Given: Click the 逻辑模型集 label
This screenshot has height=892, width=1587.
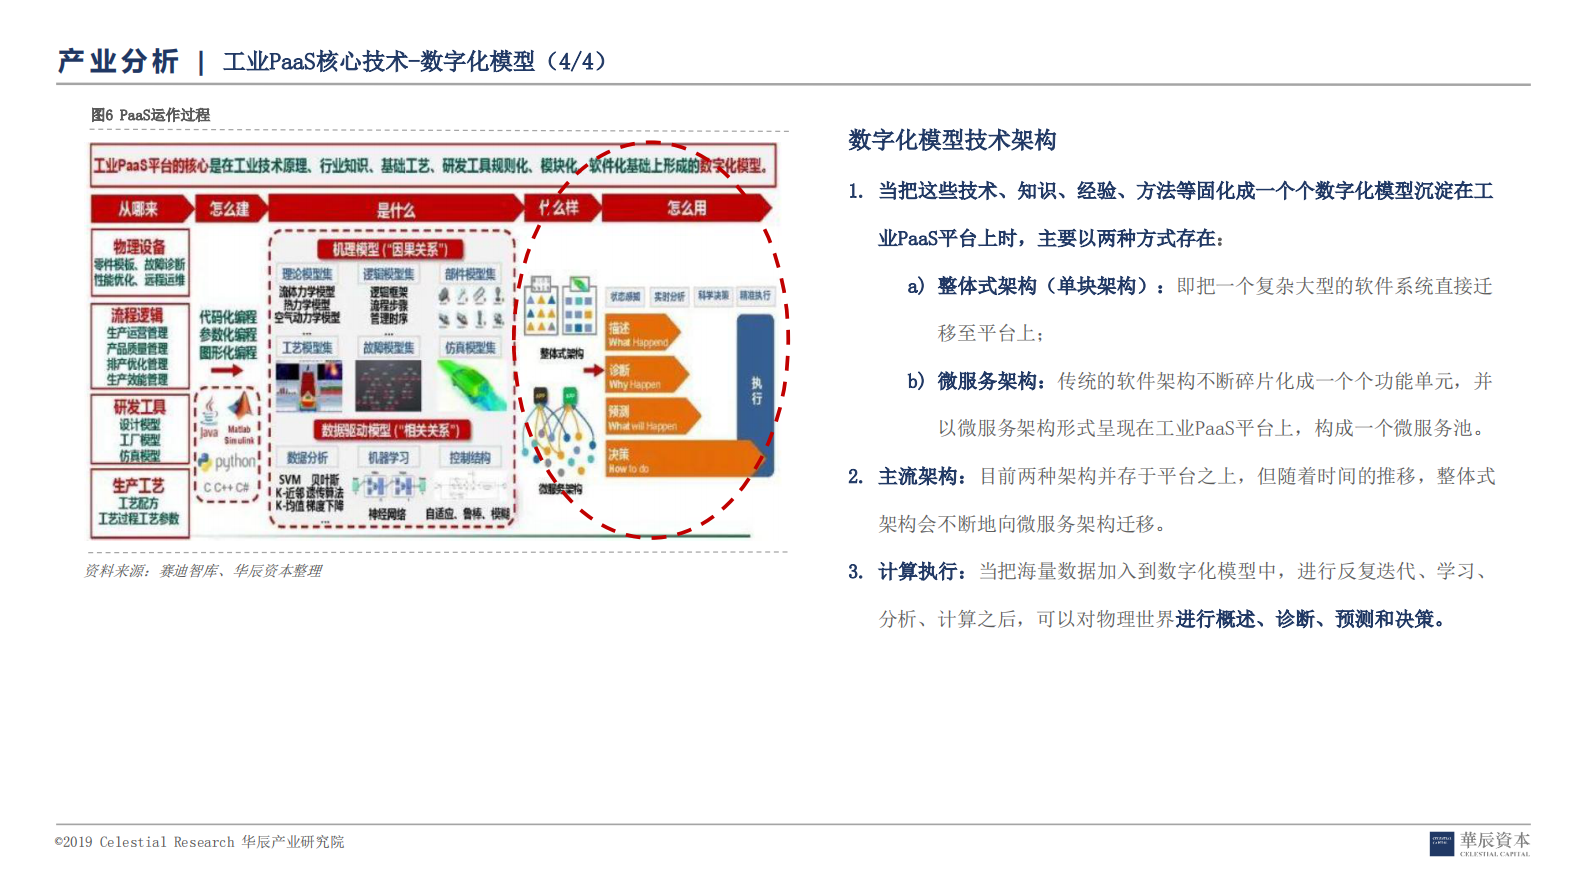Looking at the screenshot, I should coord(388,274).
